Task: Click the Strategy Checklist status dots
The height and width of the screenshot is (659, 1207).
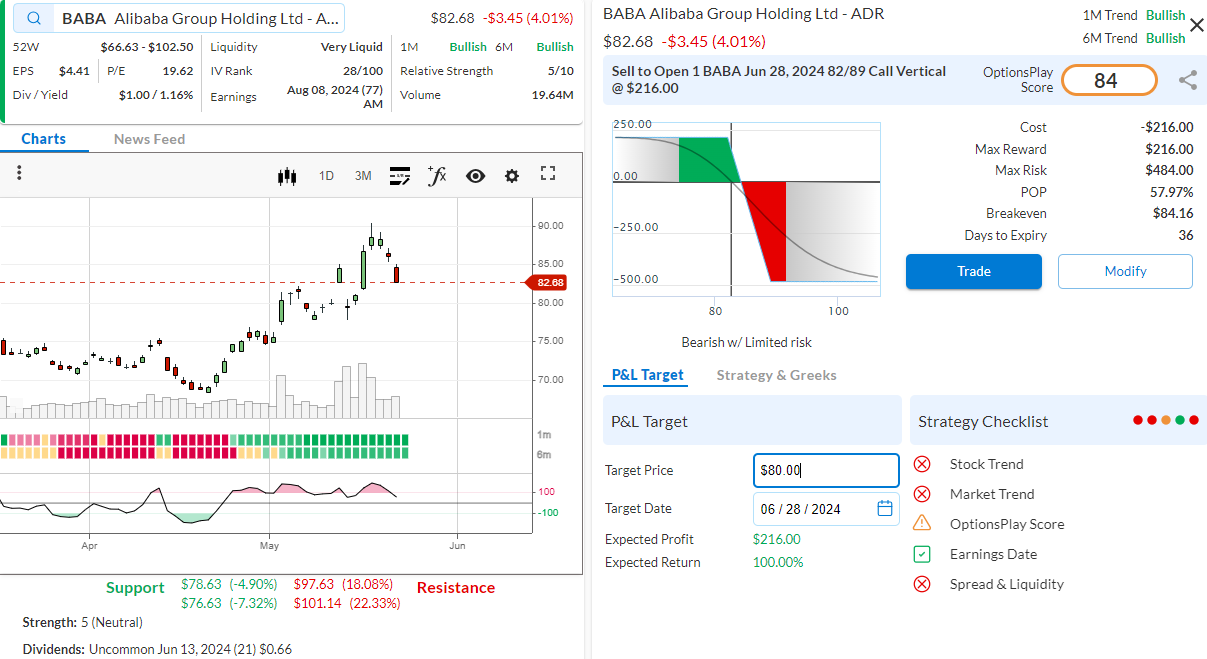Action: point(1164,420)
